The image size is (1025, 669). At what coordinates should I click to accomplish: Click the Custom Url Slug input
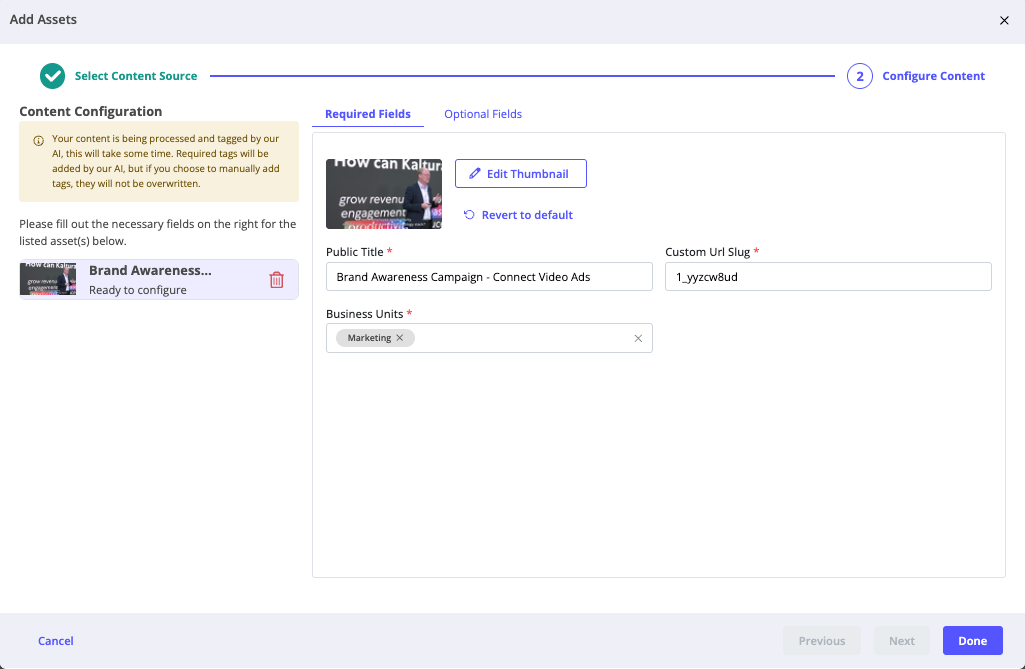pos(828,277)
